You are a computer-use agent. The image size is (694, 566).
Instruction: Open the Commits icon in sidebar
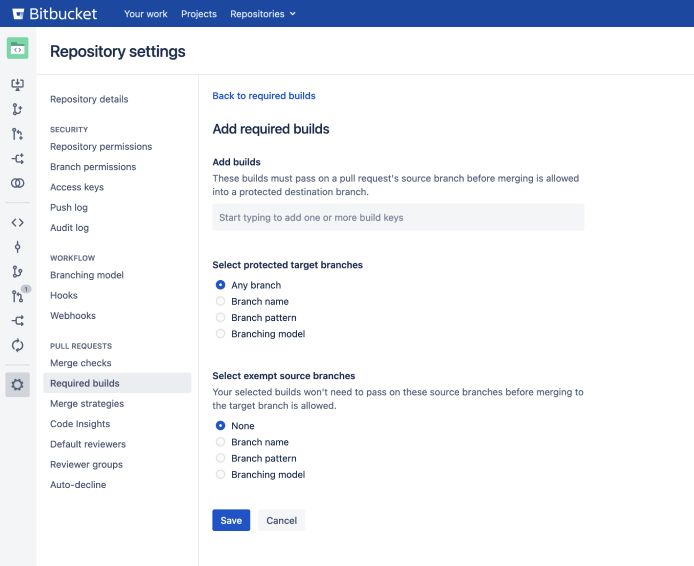[x=17, y=247]
